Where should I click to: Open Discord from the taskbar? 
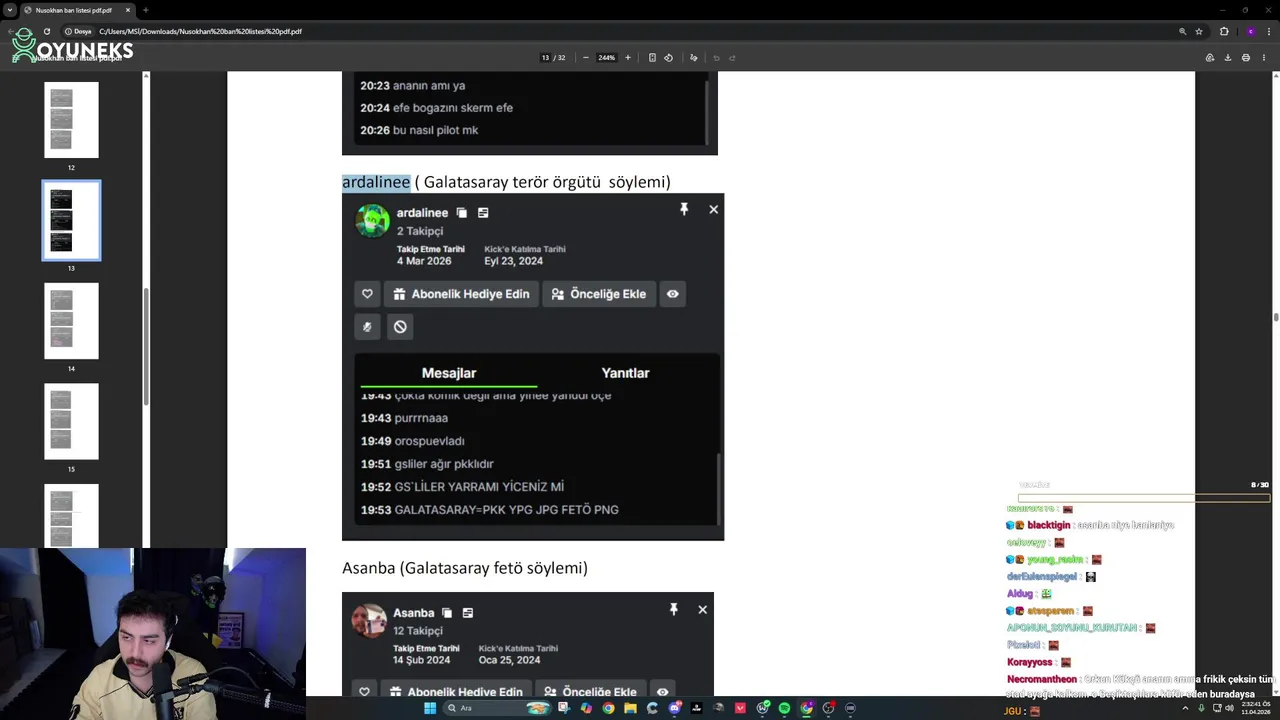pos(675,708)
